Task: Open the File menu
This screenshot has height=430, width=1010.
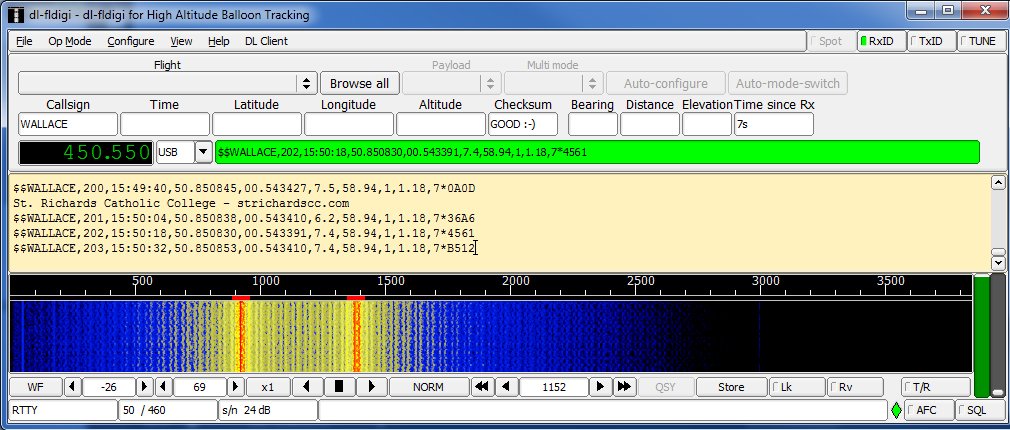Action: 24,41
